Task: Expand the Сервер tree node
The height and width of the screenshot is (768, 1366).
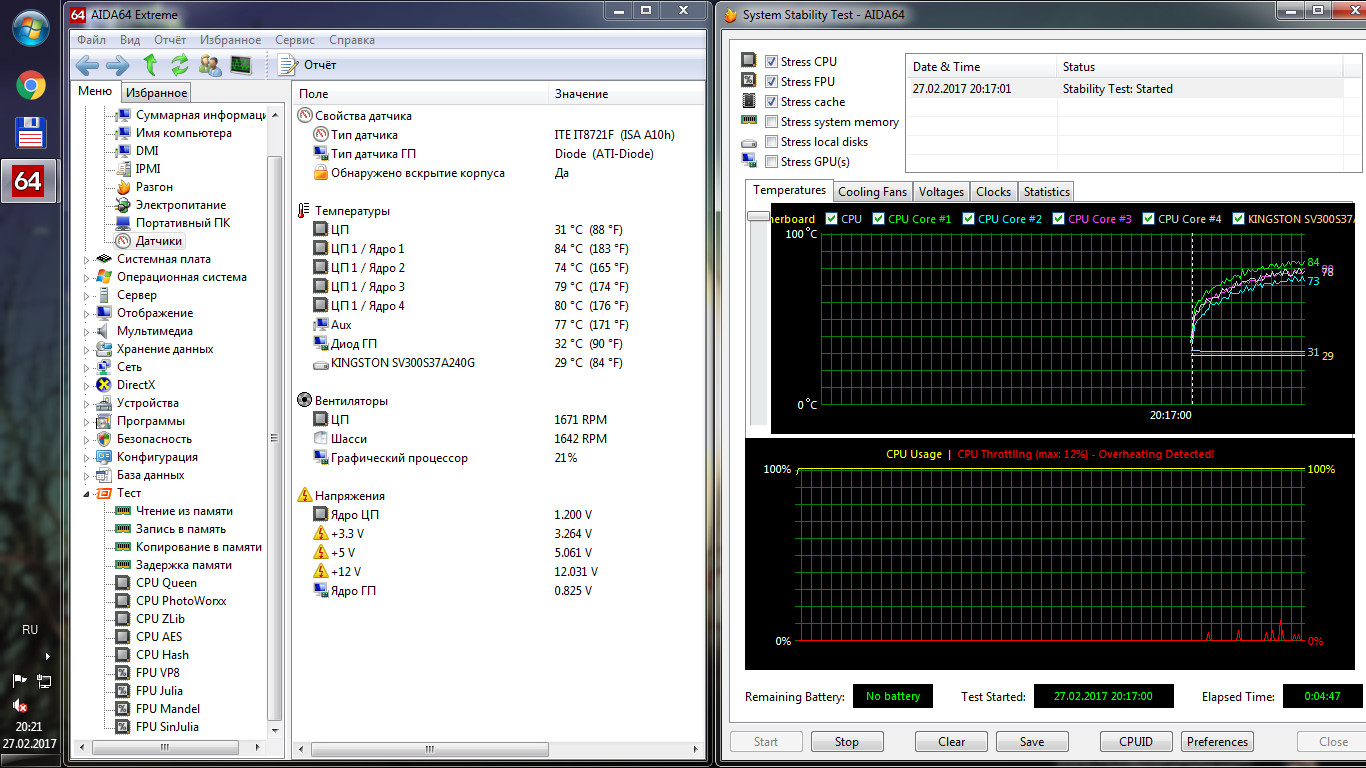Action: tap(87, 295)
